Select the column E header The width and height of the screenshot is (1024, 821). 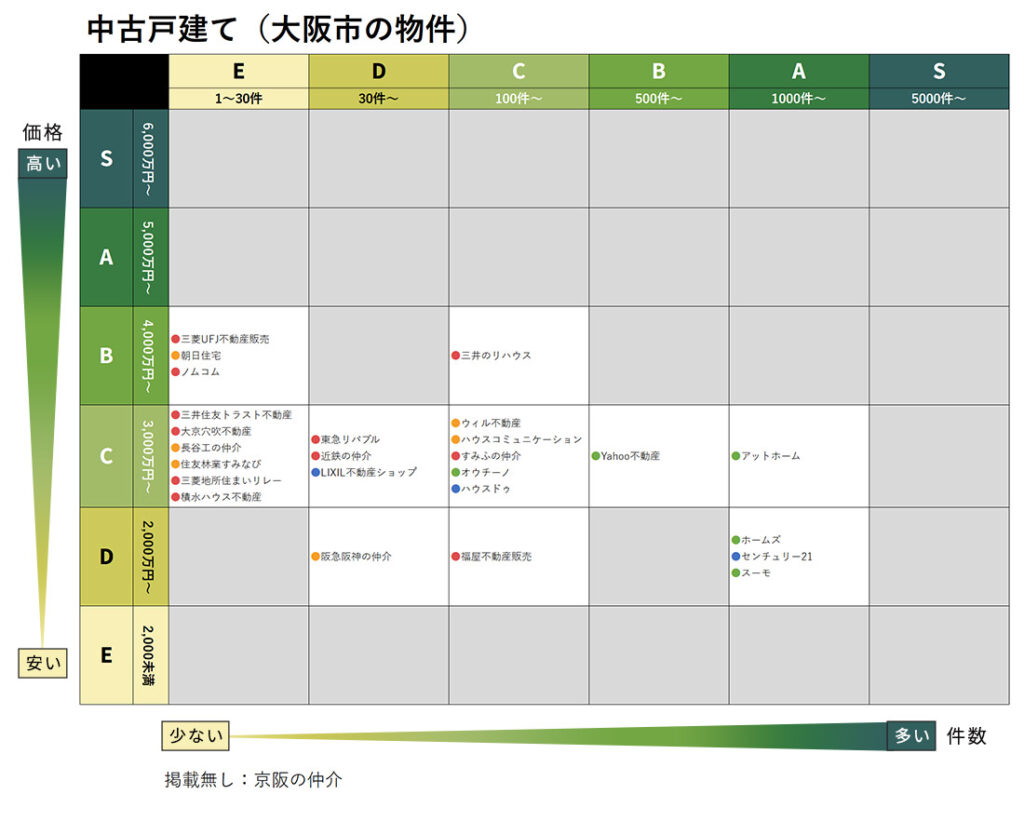[238, 71]
